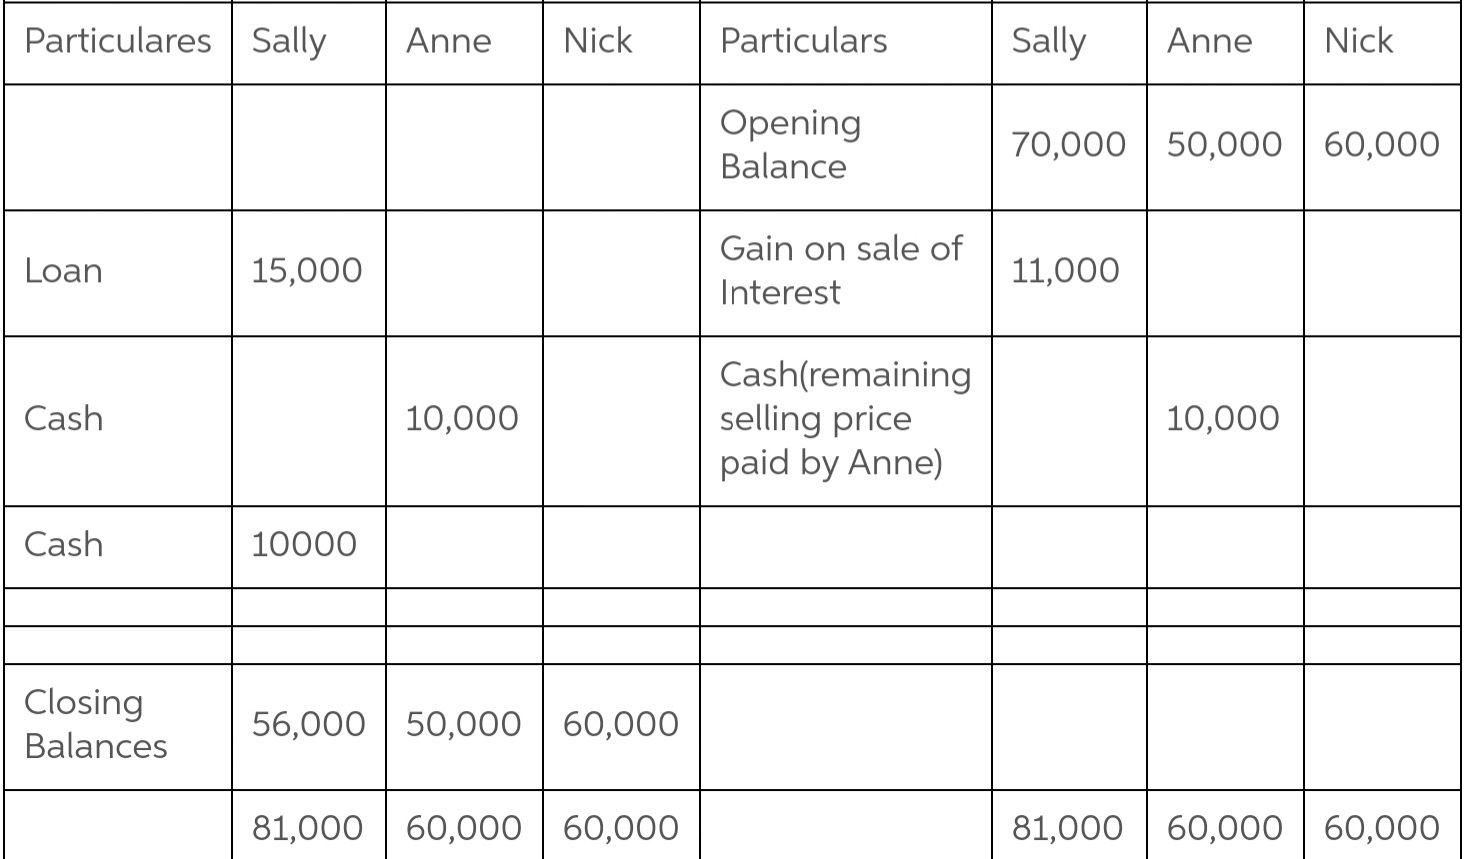Select the rightmost "Nick" column header
The height and width of the screenshot is (859, 1464).
pos(1358,41)
